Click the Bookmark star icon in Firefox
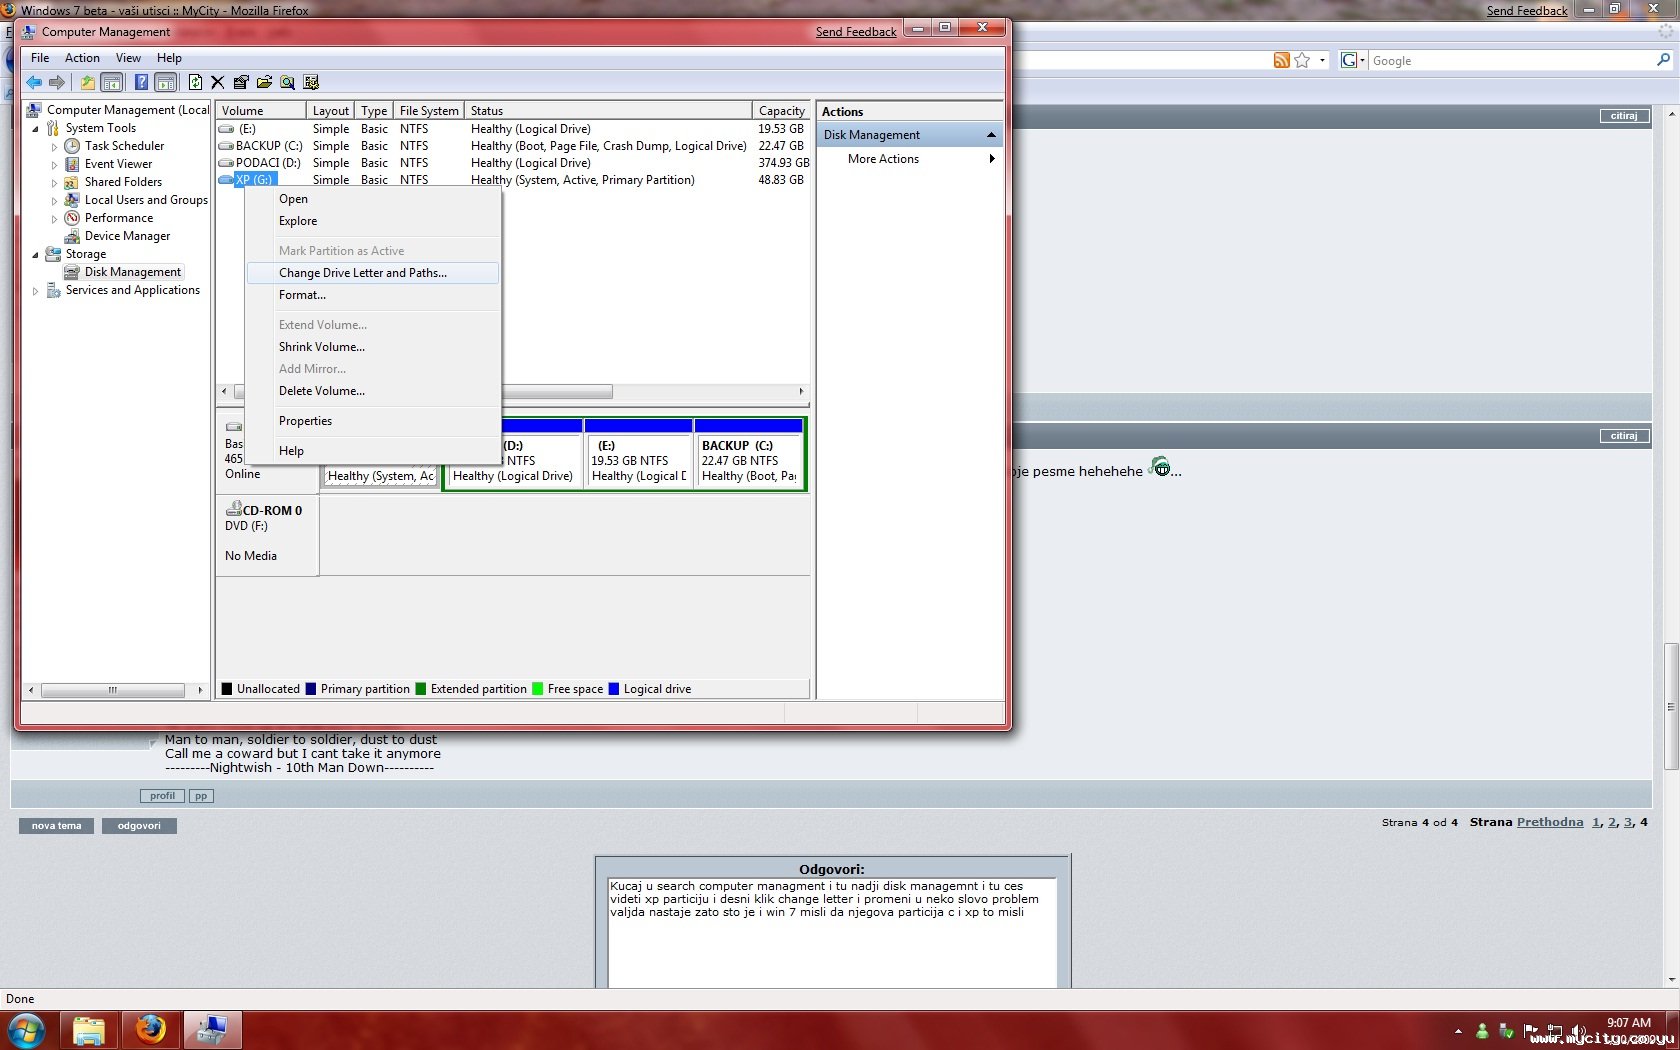 coord(1302,60)
